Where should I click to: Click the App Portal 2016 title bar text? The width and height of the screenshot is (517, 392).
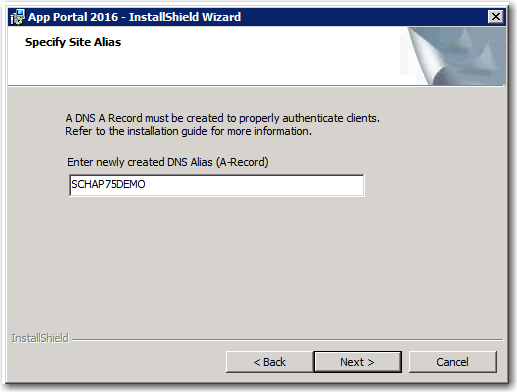pyautogui.click(x=73, y=17)
